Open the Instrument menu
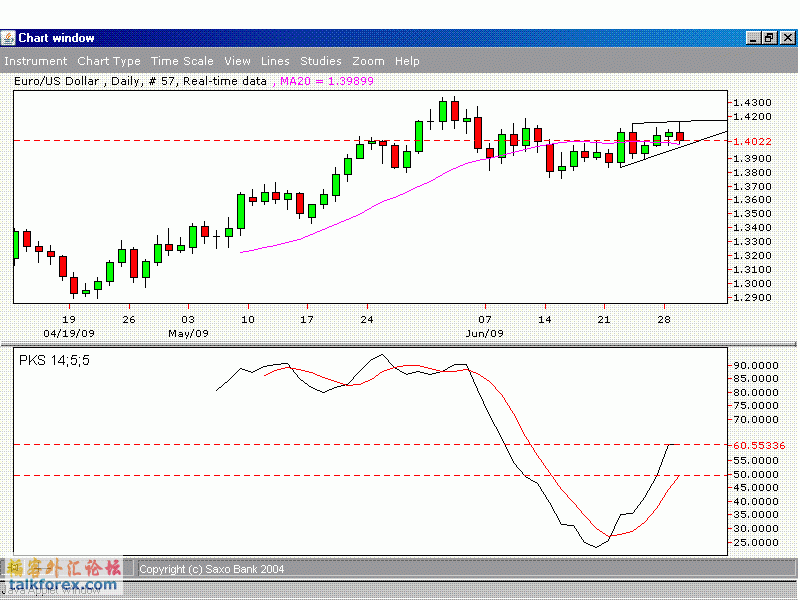The image size is (800, 600). 35,61
